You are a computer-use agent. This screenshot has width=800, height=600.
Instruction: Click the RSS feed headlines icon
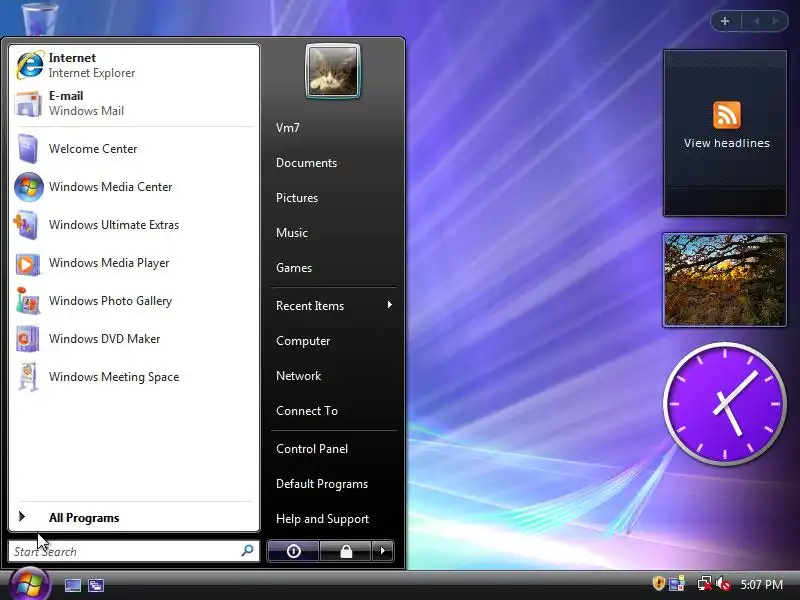point(727,115)
